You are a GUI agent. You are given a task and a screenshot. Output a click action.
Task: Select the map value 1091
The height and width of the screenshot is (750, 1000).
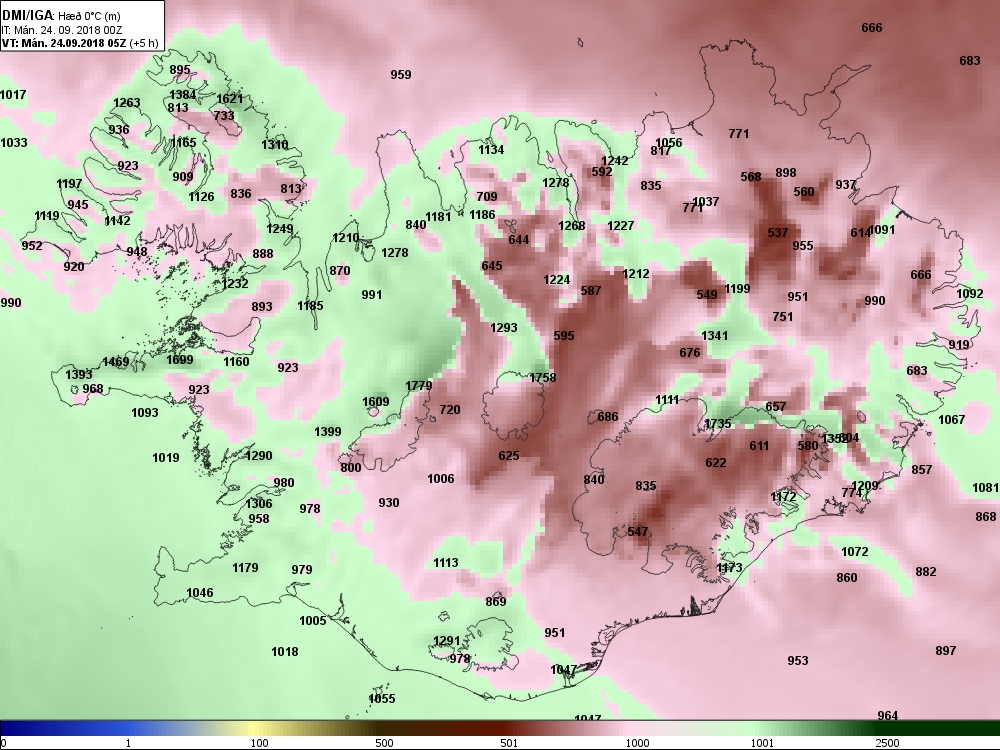tap(883, 230)
